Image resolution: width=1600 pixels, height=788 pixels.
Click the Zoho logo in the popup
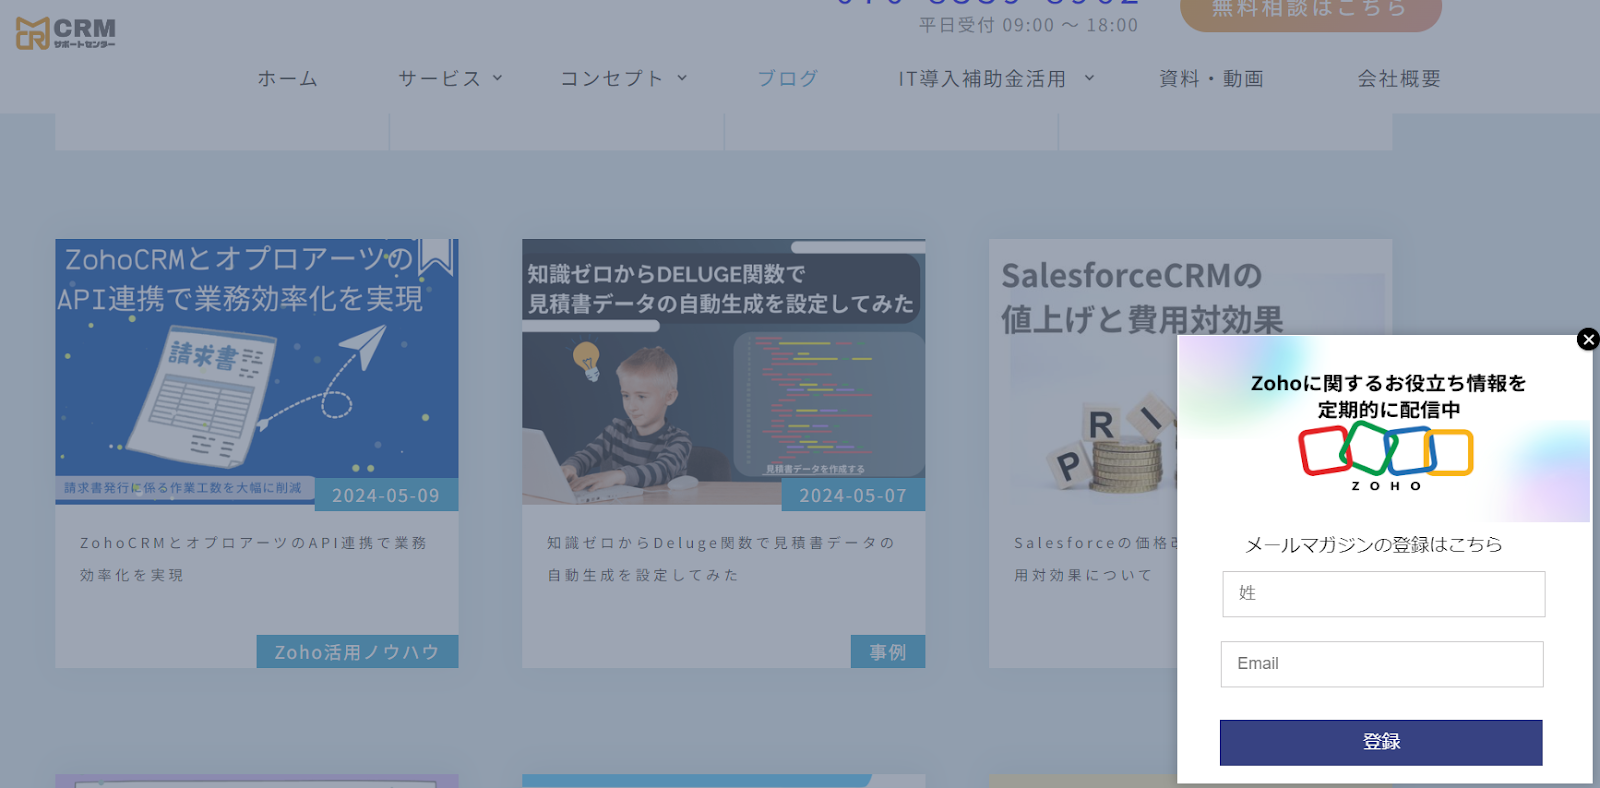(1386, 456)
